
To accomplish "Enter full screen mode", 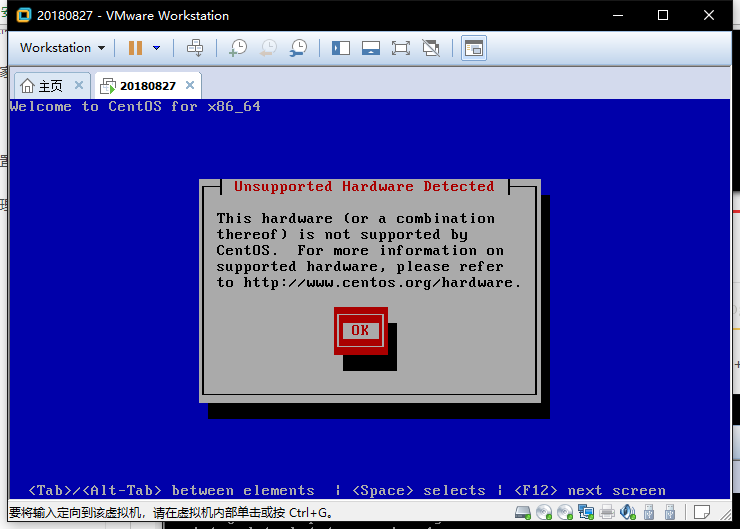I will click(401, 48).
